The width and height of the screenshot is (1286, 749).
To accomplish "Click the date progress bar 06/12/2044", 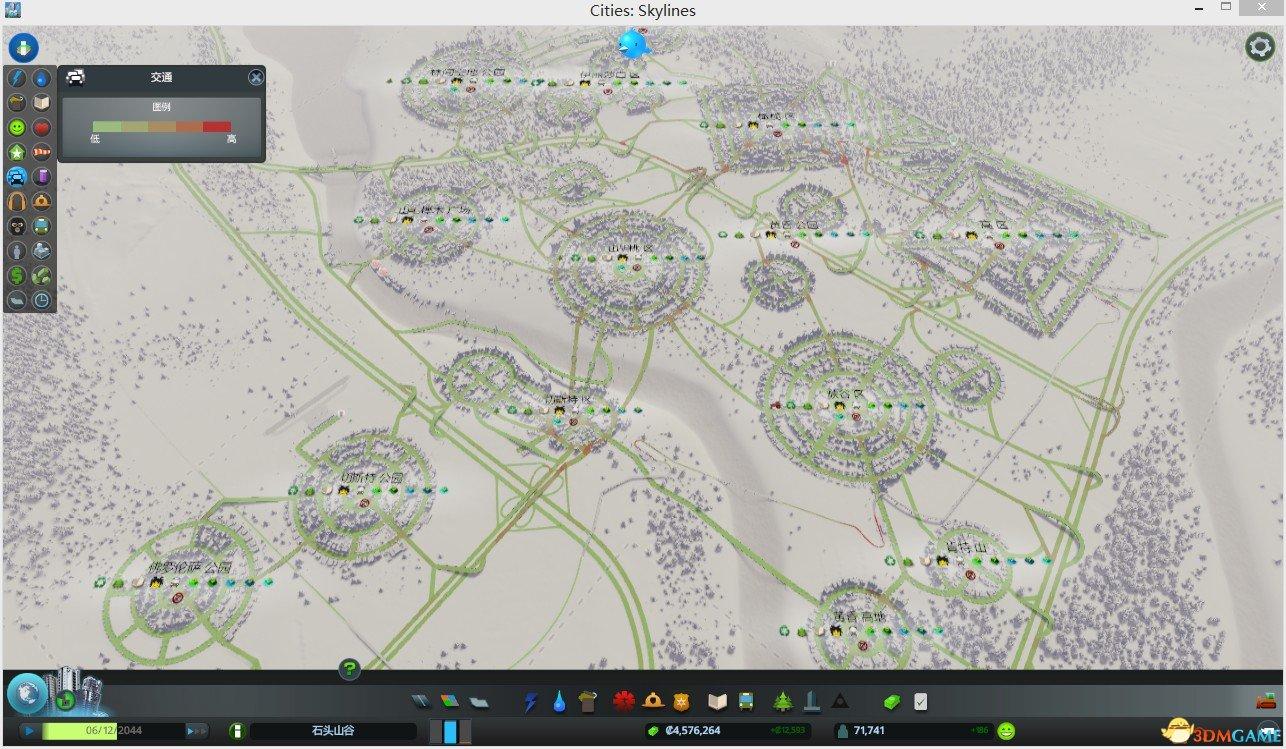I will pos(112,731).
